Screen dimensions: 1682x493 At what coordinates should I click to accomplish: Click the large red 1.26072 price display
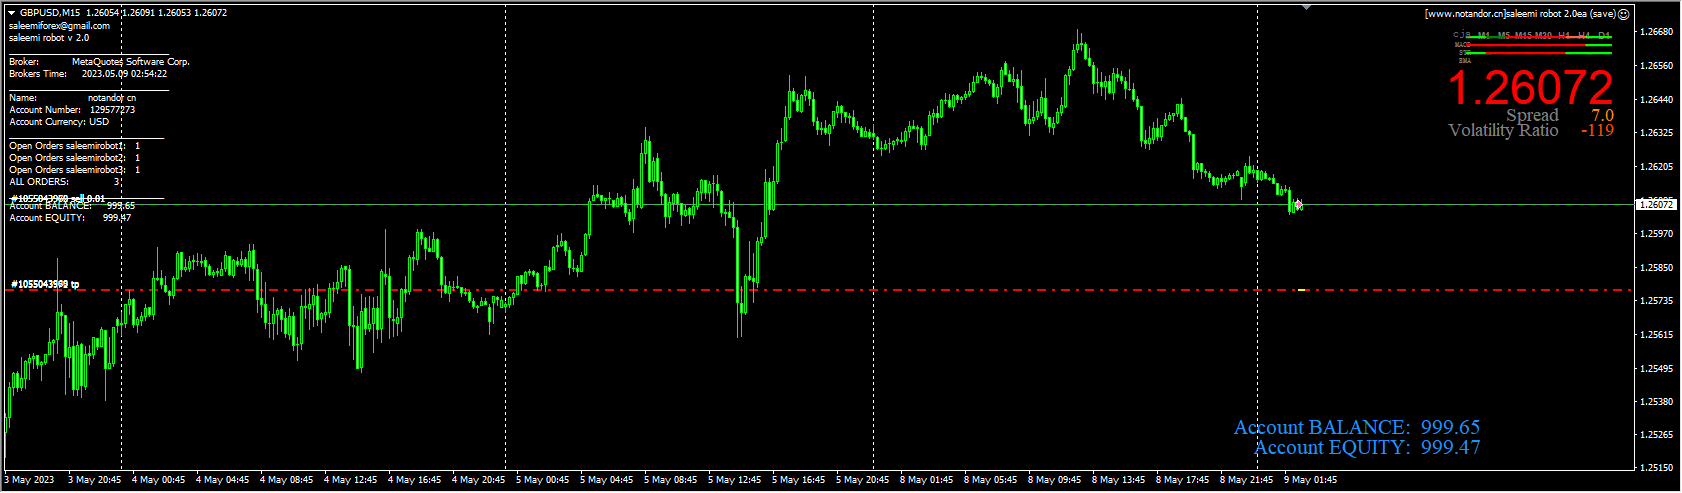(1530, 88)
